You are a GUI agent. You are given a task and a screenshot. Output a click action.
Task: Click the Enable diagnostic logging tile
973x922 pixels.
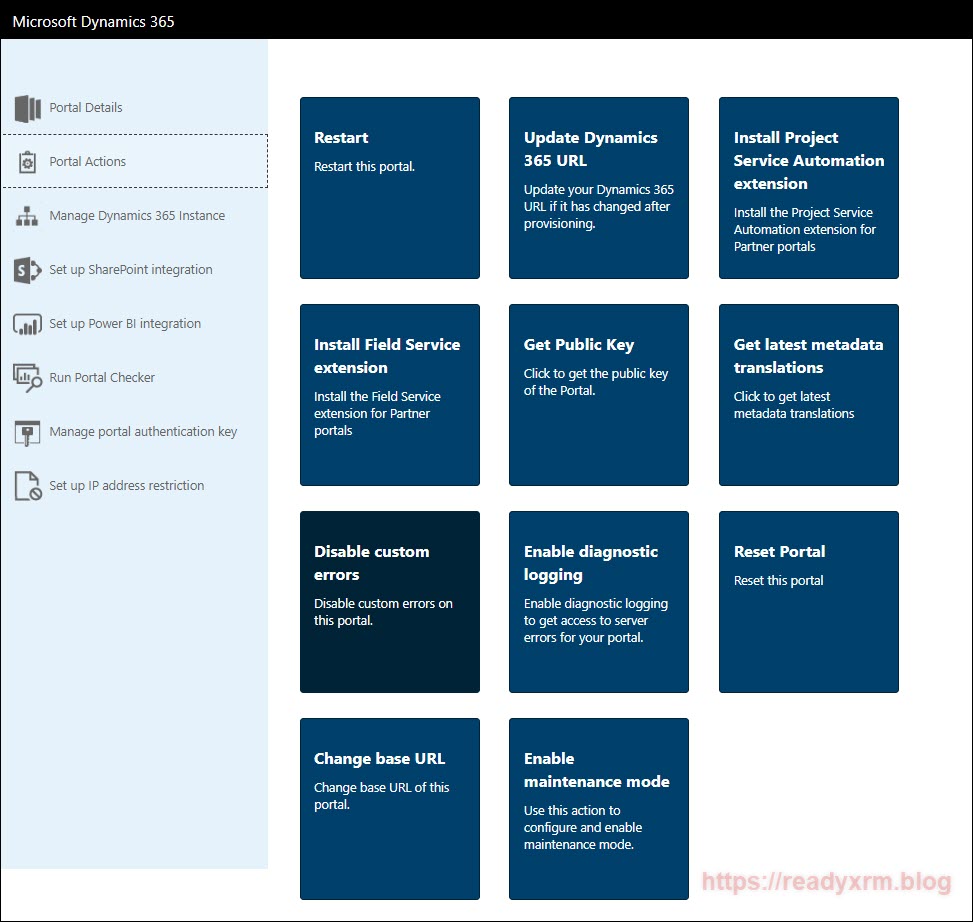598,602
